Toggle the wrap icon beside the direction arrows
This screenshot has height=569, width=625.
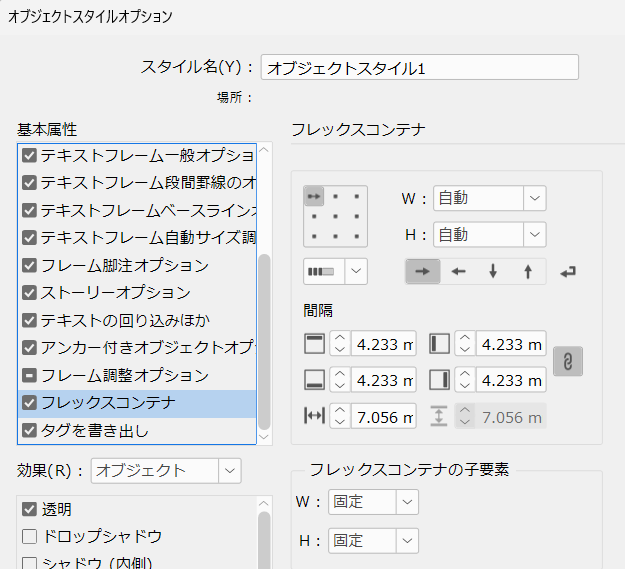[x=568, y=271]
